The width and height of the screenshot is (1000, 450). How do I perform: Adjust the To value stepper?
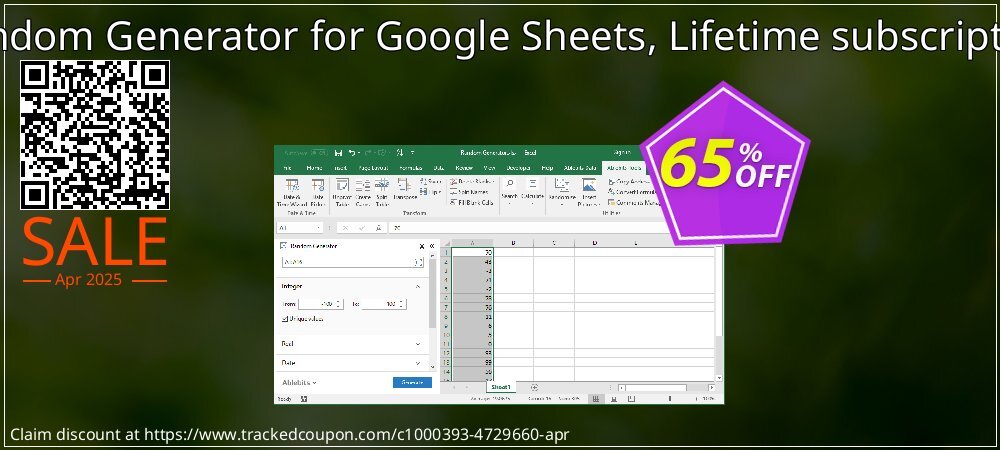[402, 304]
